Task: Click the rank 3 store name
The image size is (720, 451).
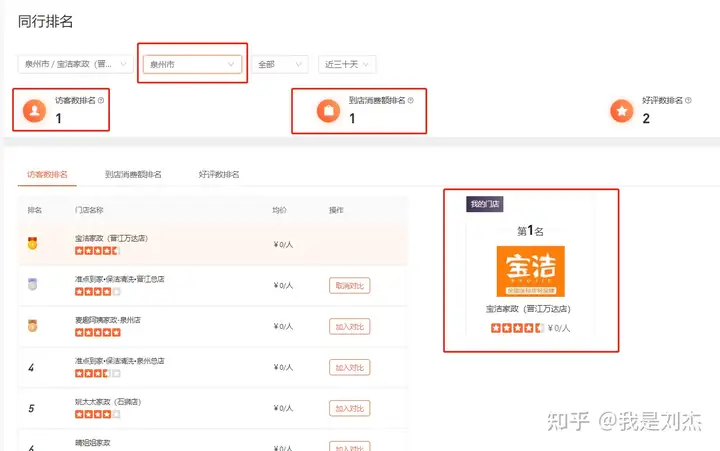Action: 108,320
